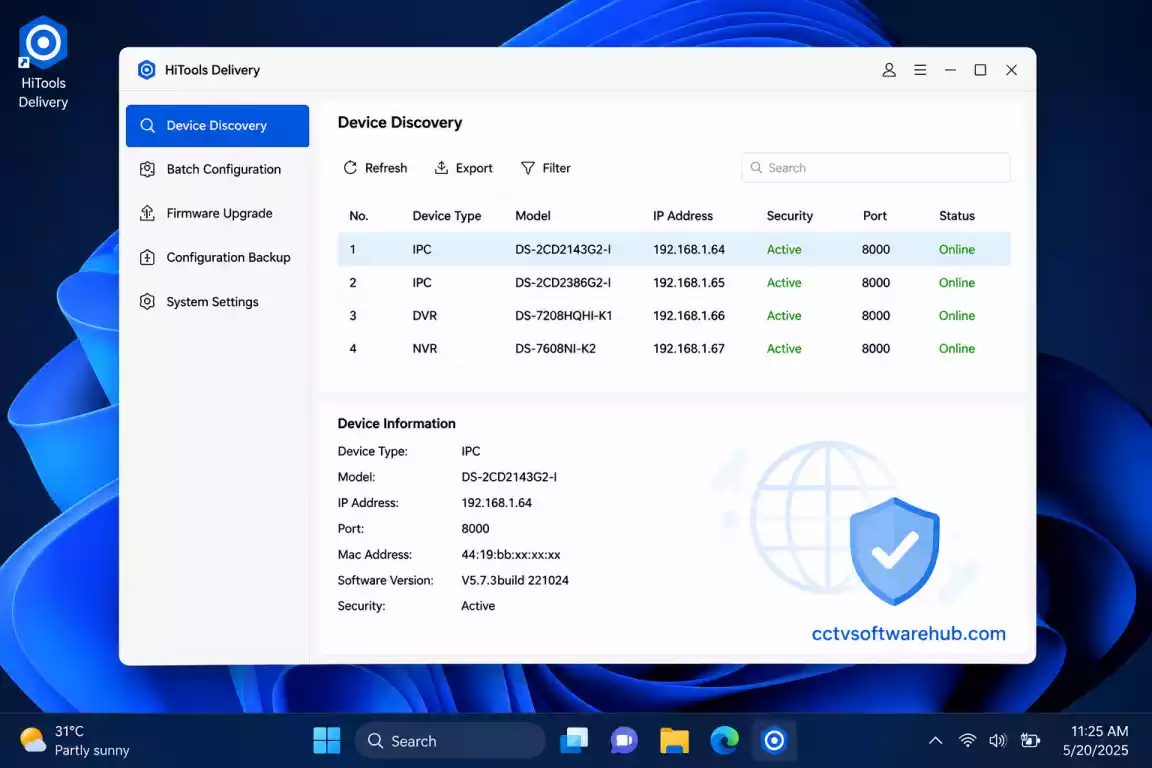This screenshot has width=1152, height=768.
Task: Click the magnifier icon in device search box
Action: (756, 168)
